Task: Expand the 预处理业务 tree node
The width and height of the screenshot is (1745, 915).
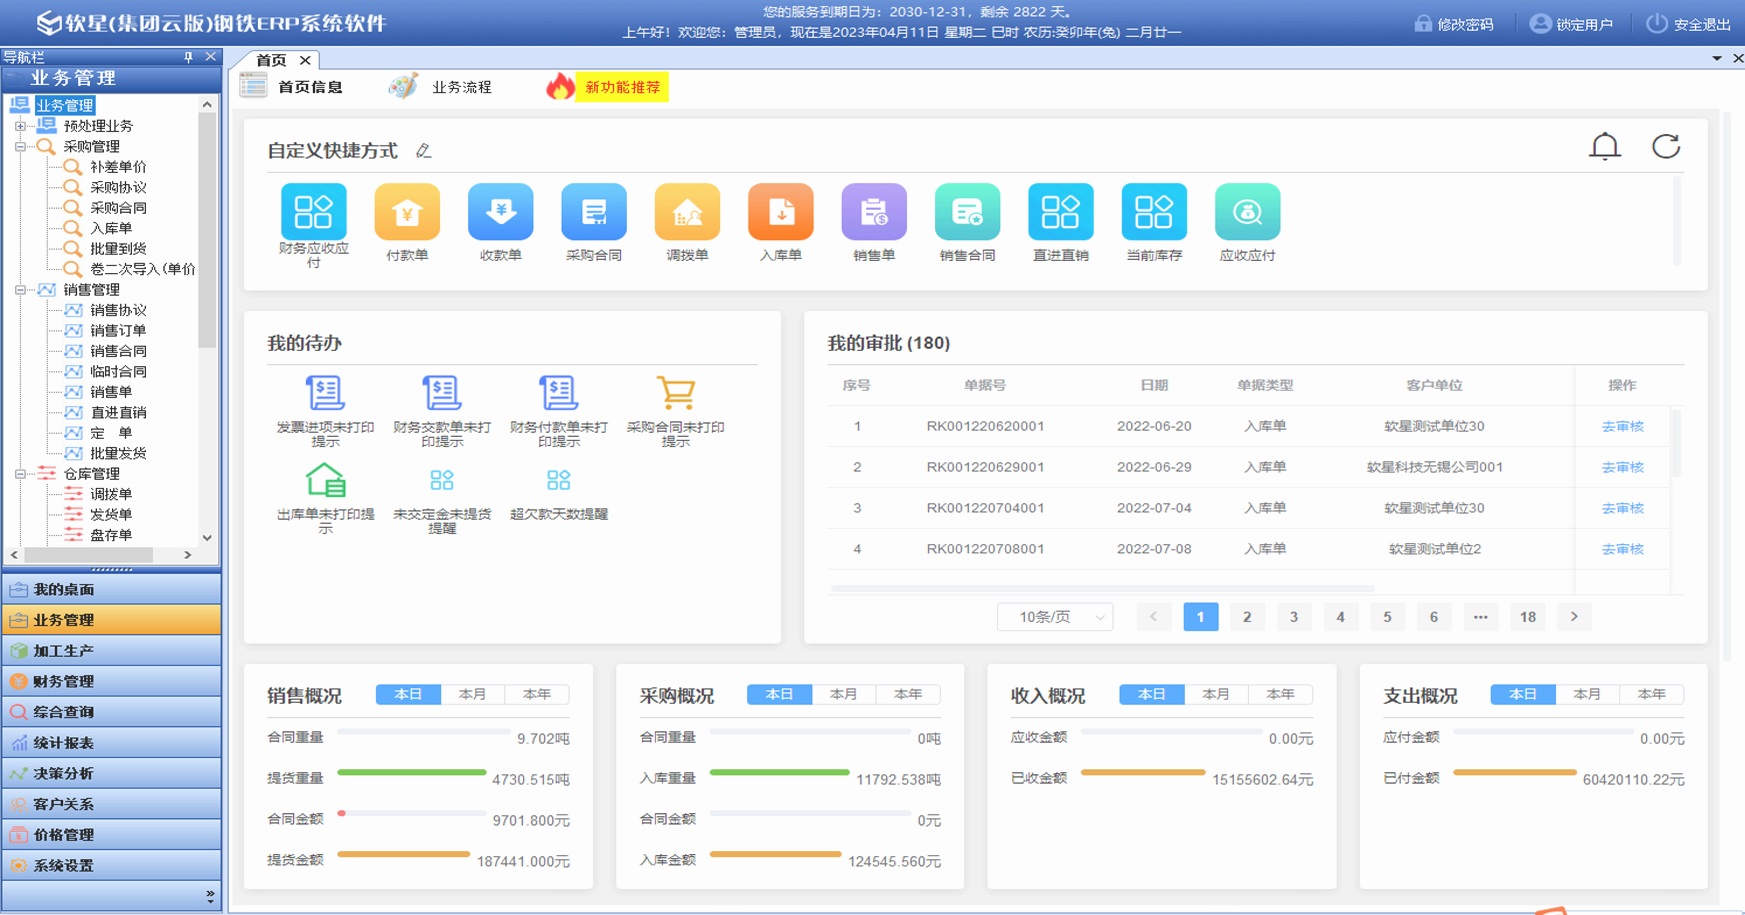Action: coord(20,126)
